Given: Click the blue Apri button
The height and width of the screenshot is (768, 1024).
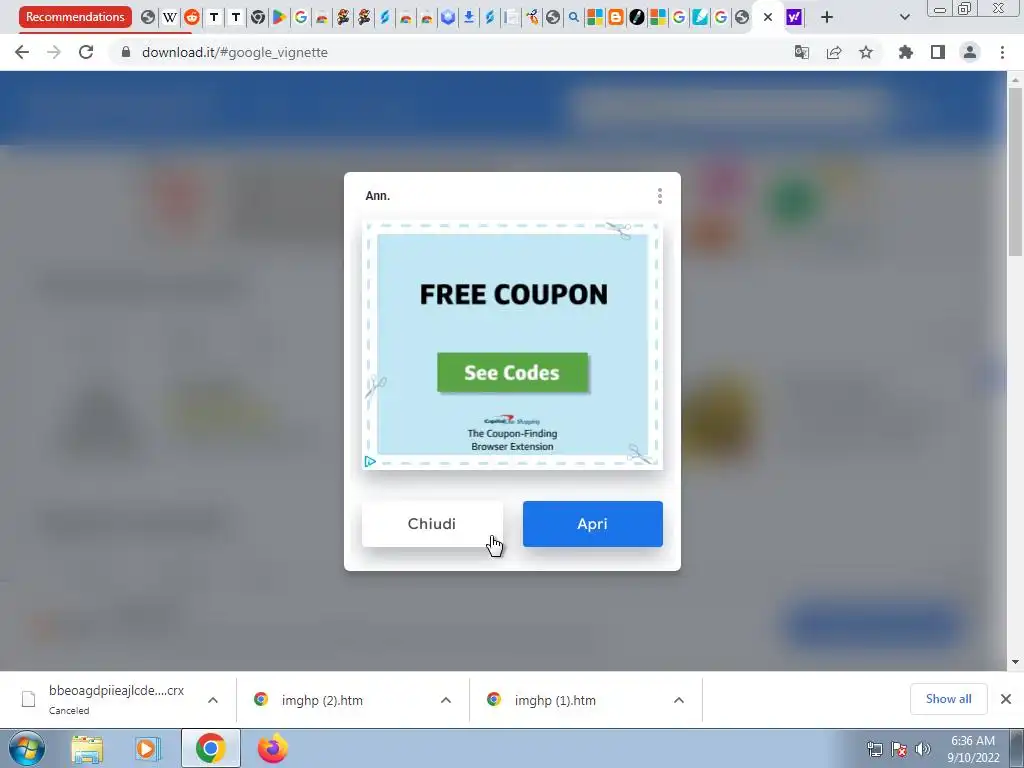Looking at the screenshot, I should pyautogui.click(x=592, y=524).
